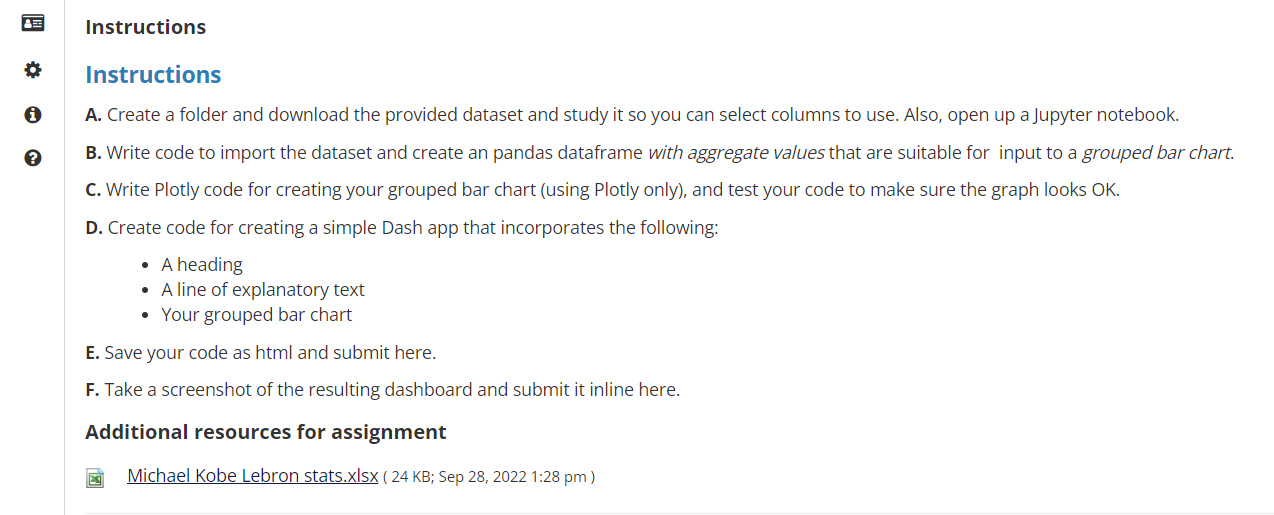
Task: Open the gear settings icon in sidebar
Action: coord(32,70)
